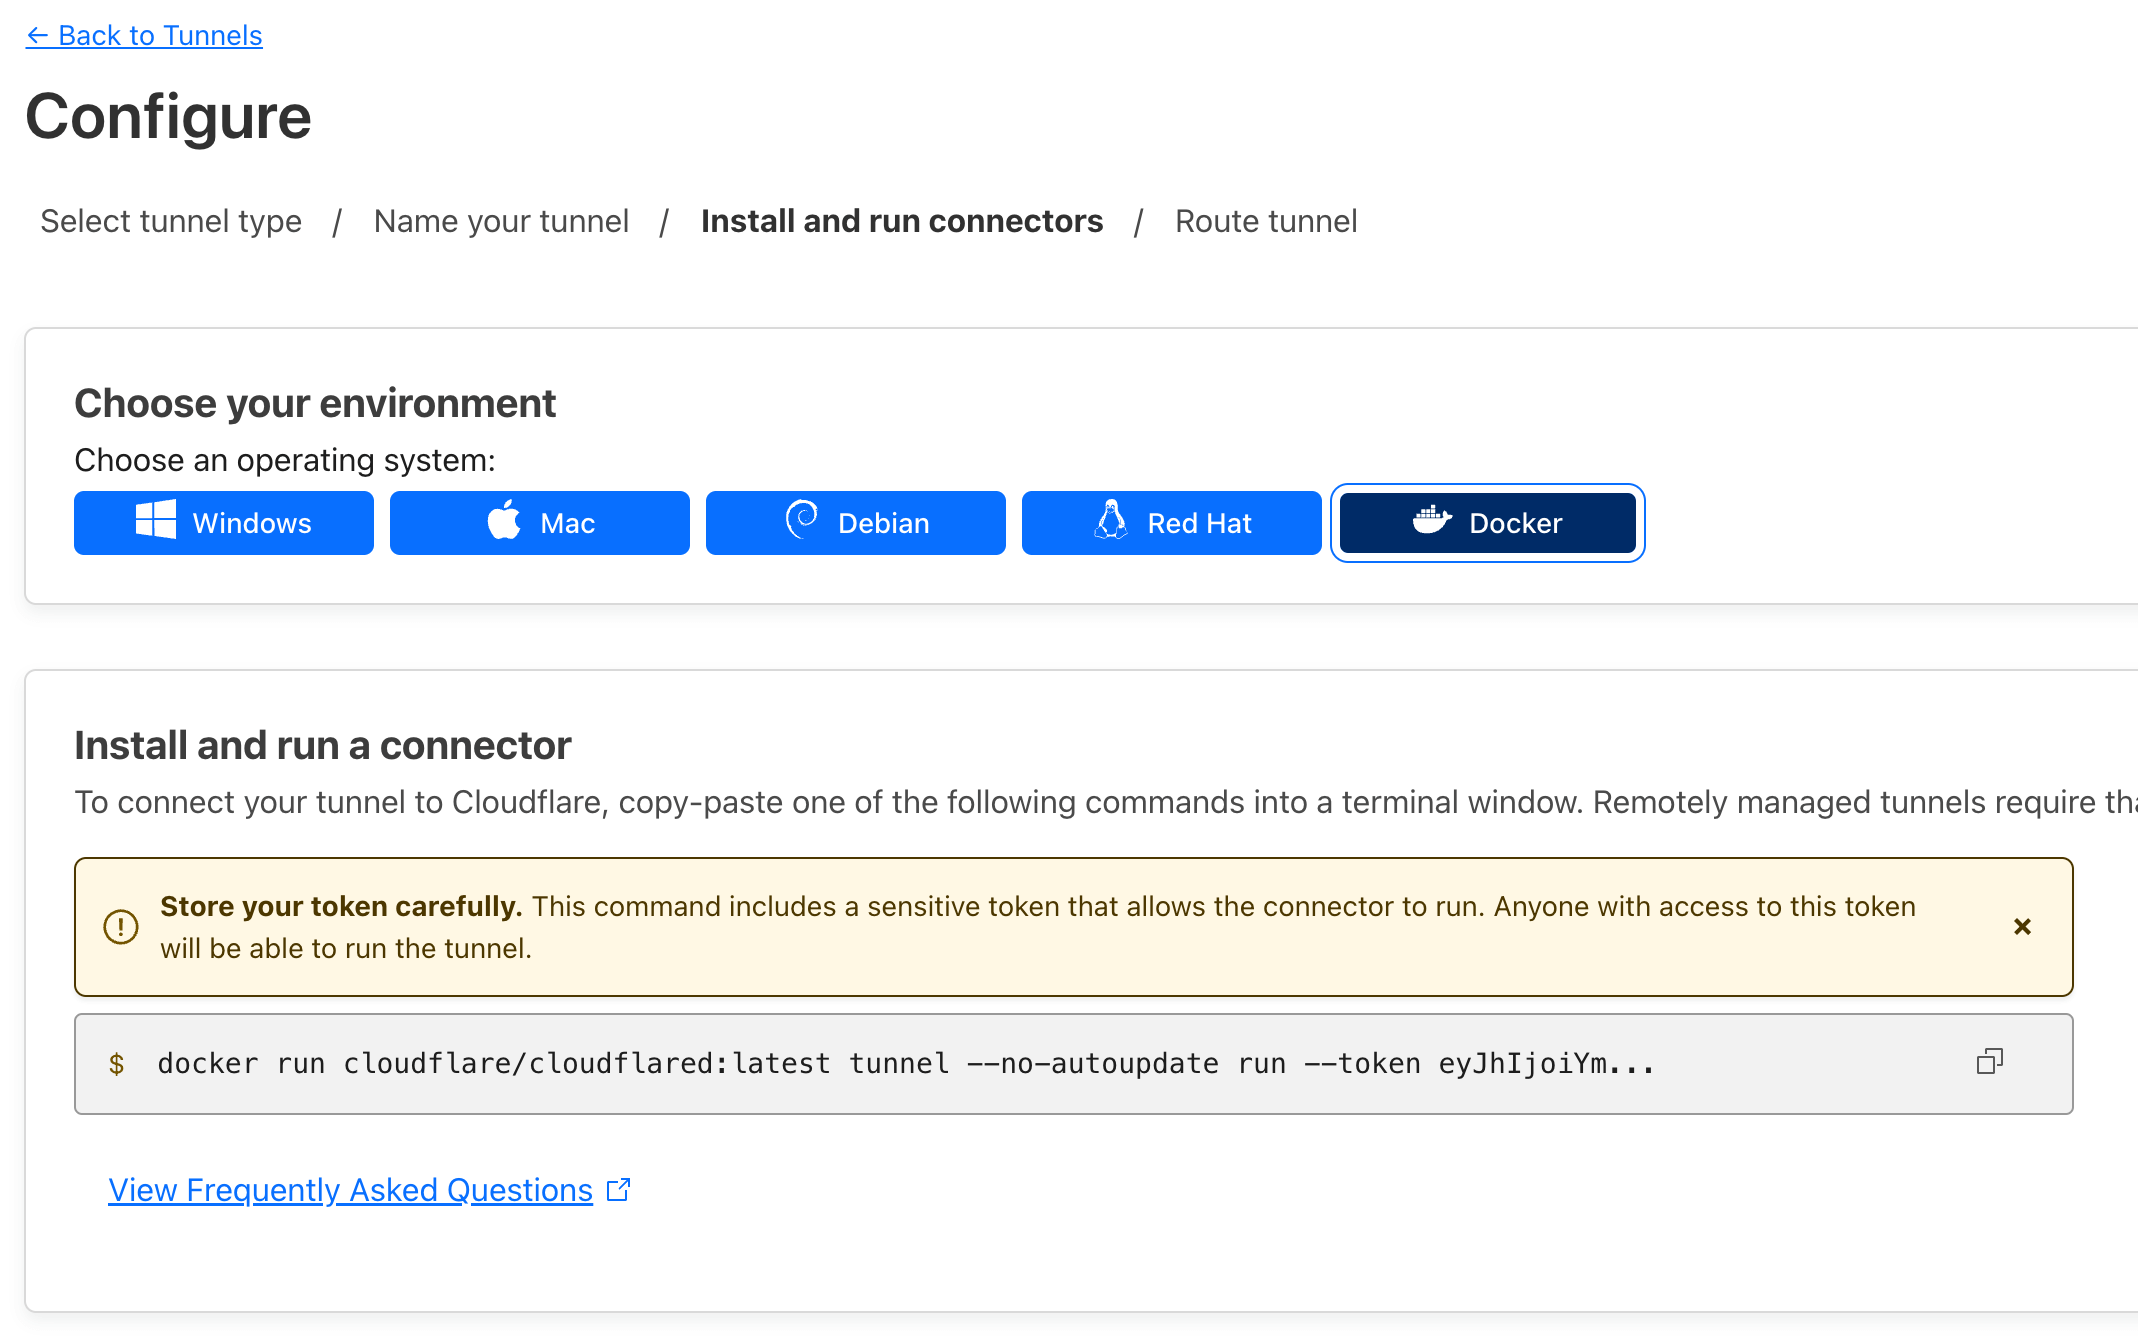Select the Docker label text
Image resolution: width=2138 pixels, height=1338 pixels.
tap(1515, 523)
